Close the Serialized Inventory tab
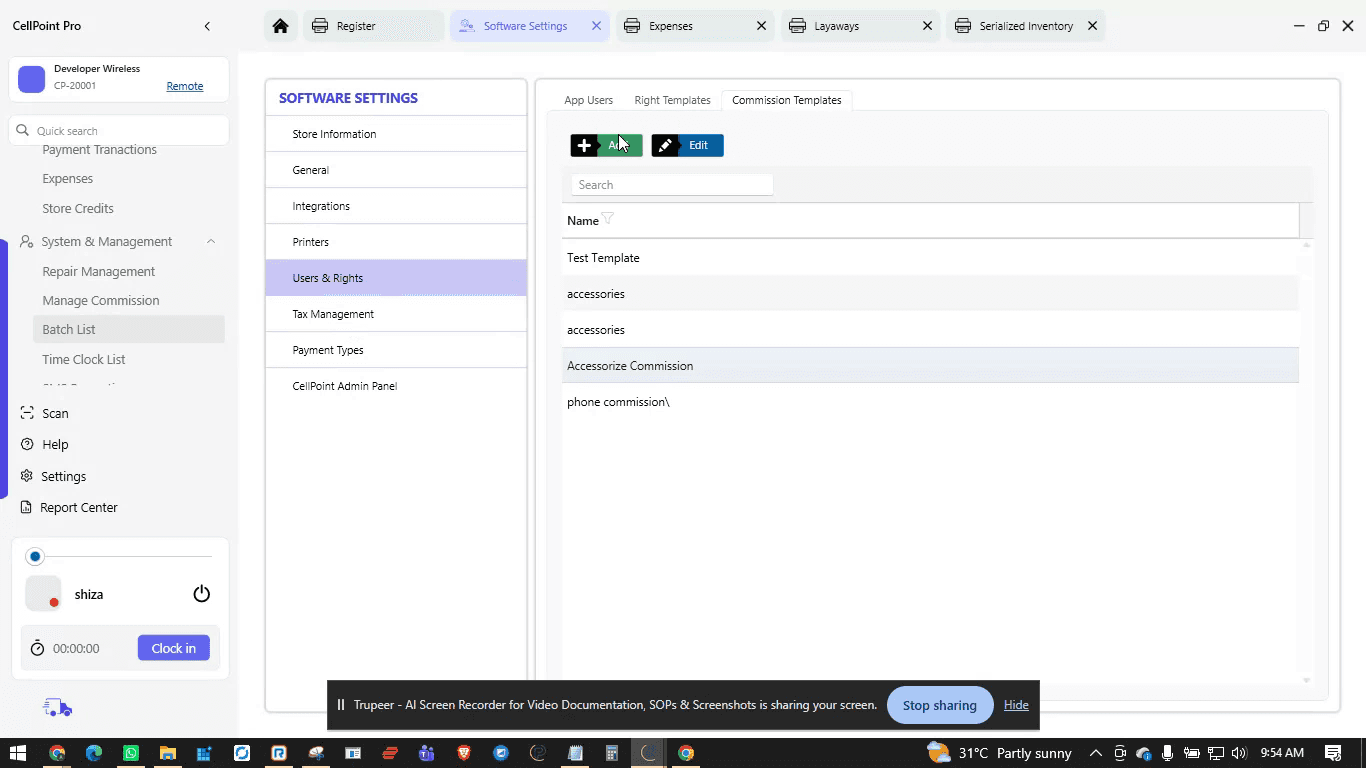Viewport: 1366px width, 768px height. pos(1092,26)
